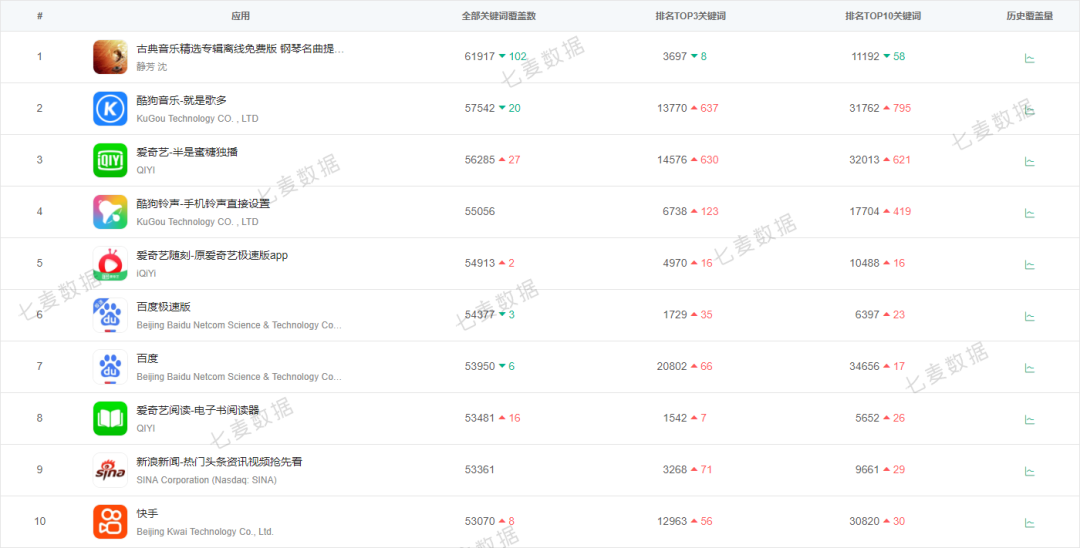
Task: Select the Baidu Lite paw icon in row 6
Action: pos(110,315)
